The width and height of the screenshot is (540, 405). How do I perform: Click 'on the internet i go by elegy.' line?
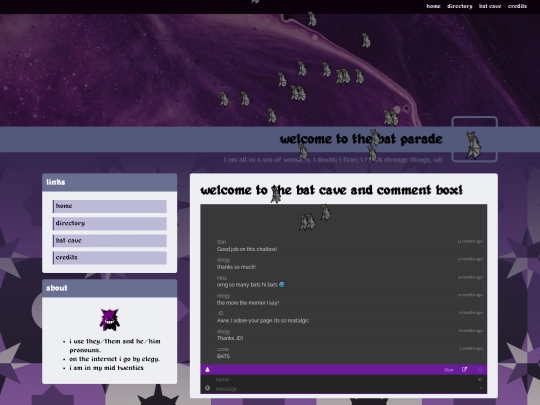pyautogui.click(x=114, y=359)
